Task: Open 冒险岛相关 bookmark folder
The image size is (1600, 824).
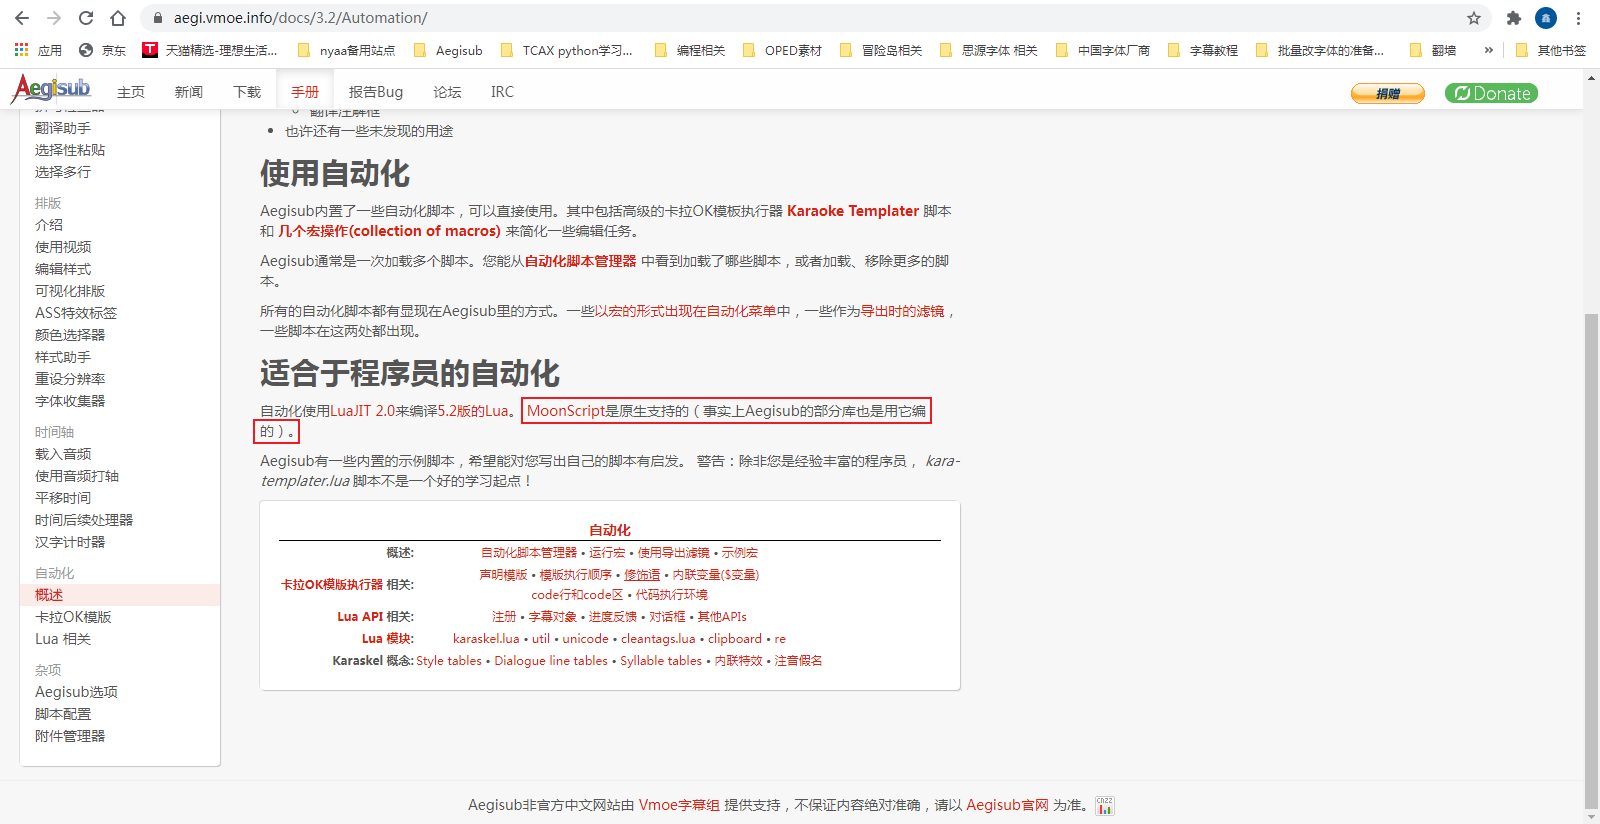Action: click(881, 50)
